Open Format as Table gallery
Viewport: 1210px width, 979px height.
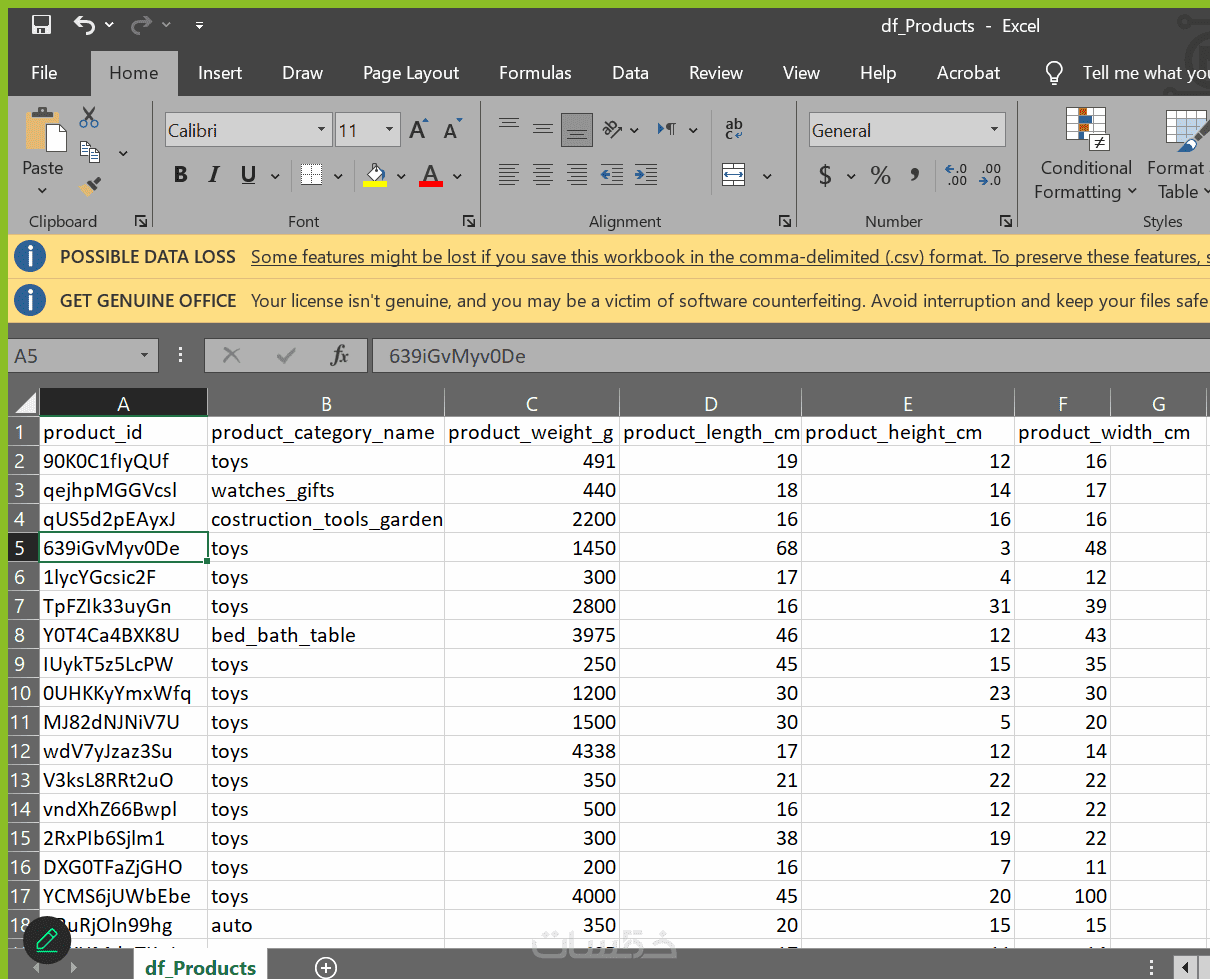click(1178, 154)
